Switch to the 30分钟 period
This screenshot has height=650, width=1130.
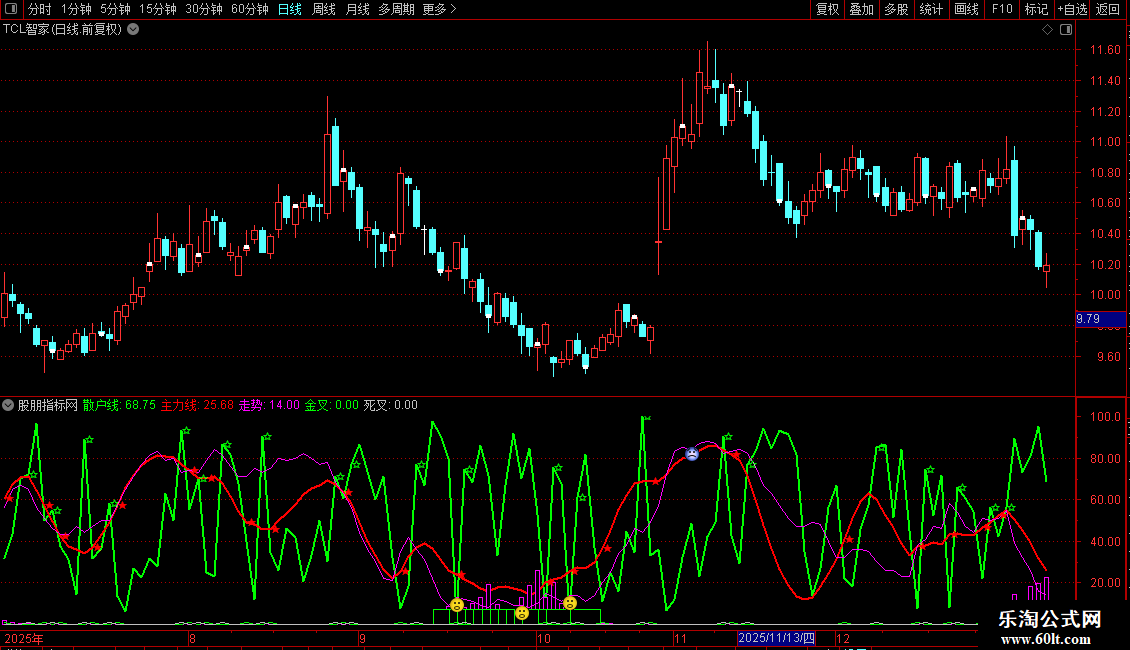[x=204, y=9]
